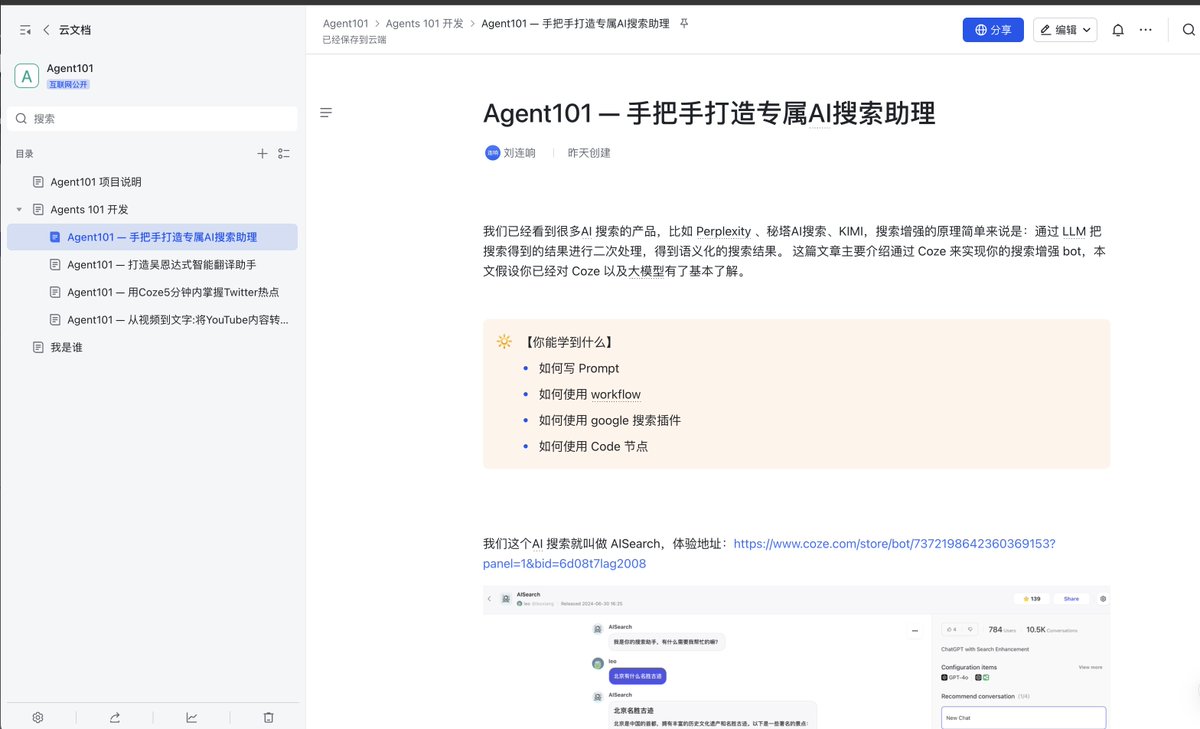The width and height of the screenshot is (1200, 729).
Task: Click the document main title heading
Action: pyautogui.click(x=709, y=113)
